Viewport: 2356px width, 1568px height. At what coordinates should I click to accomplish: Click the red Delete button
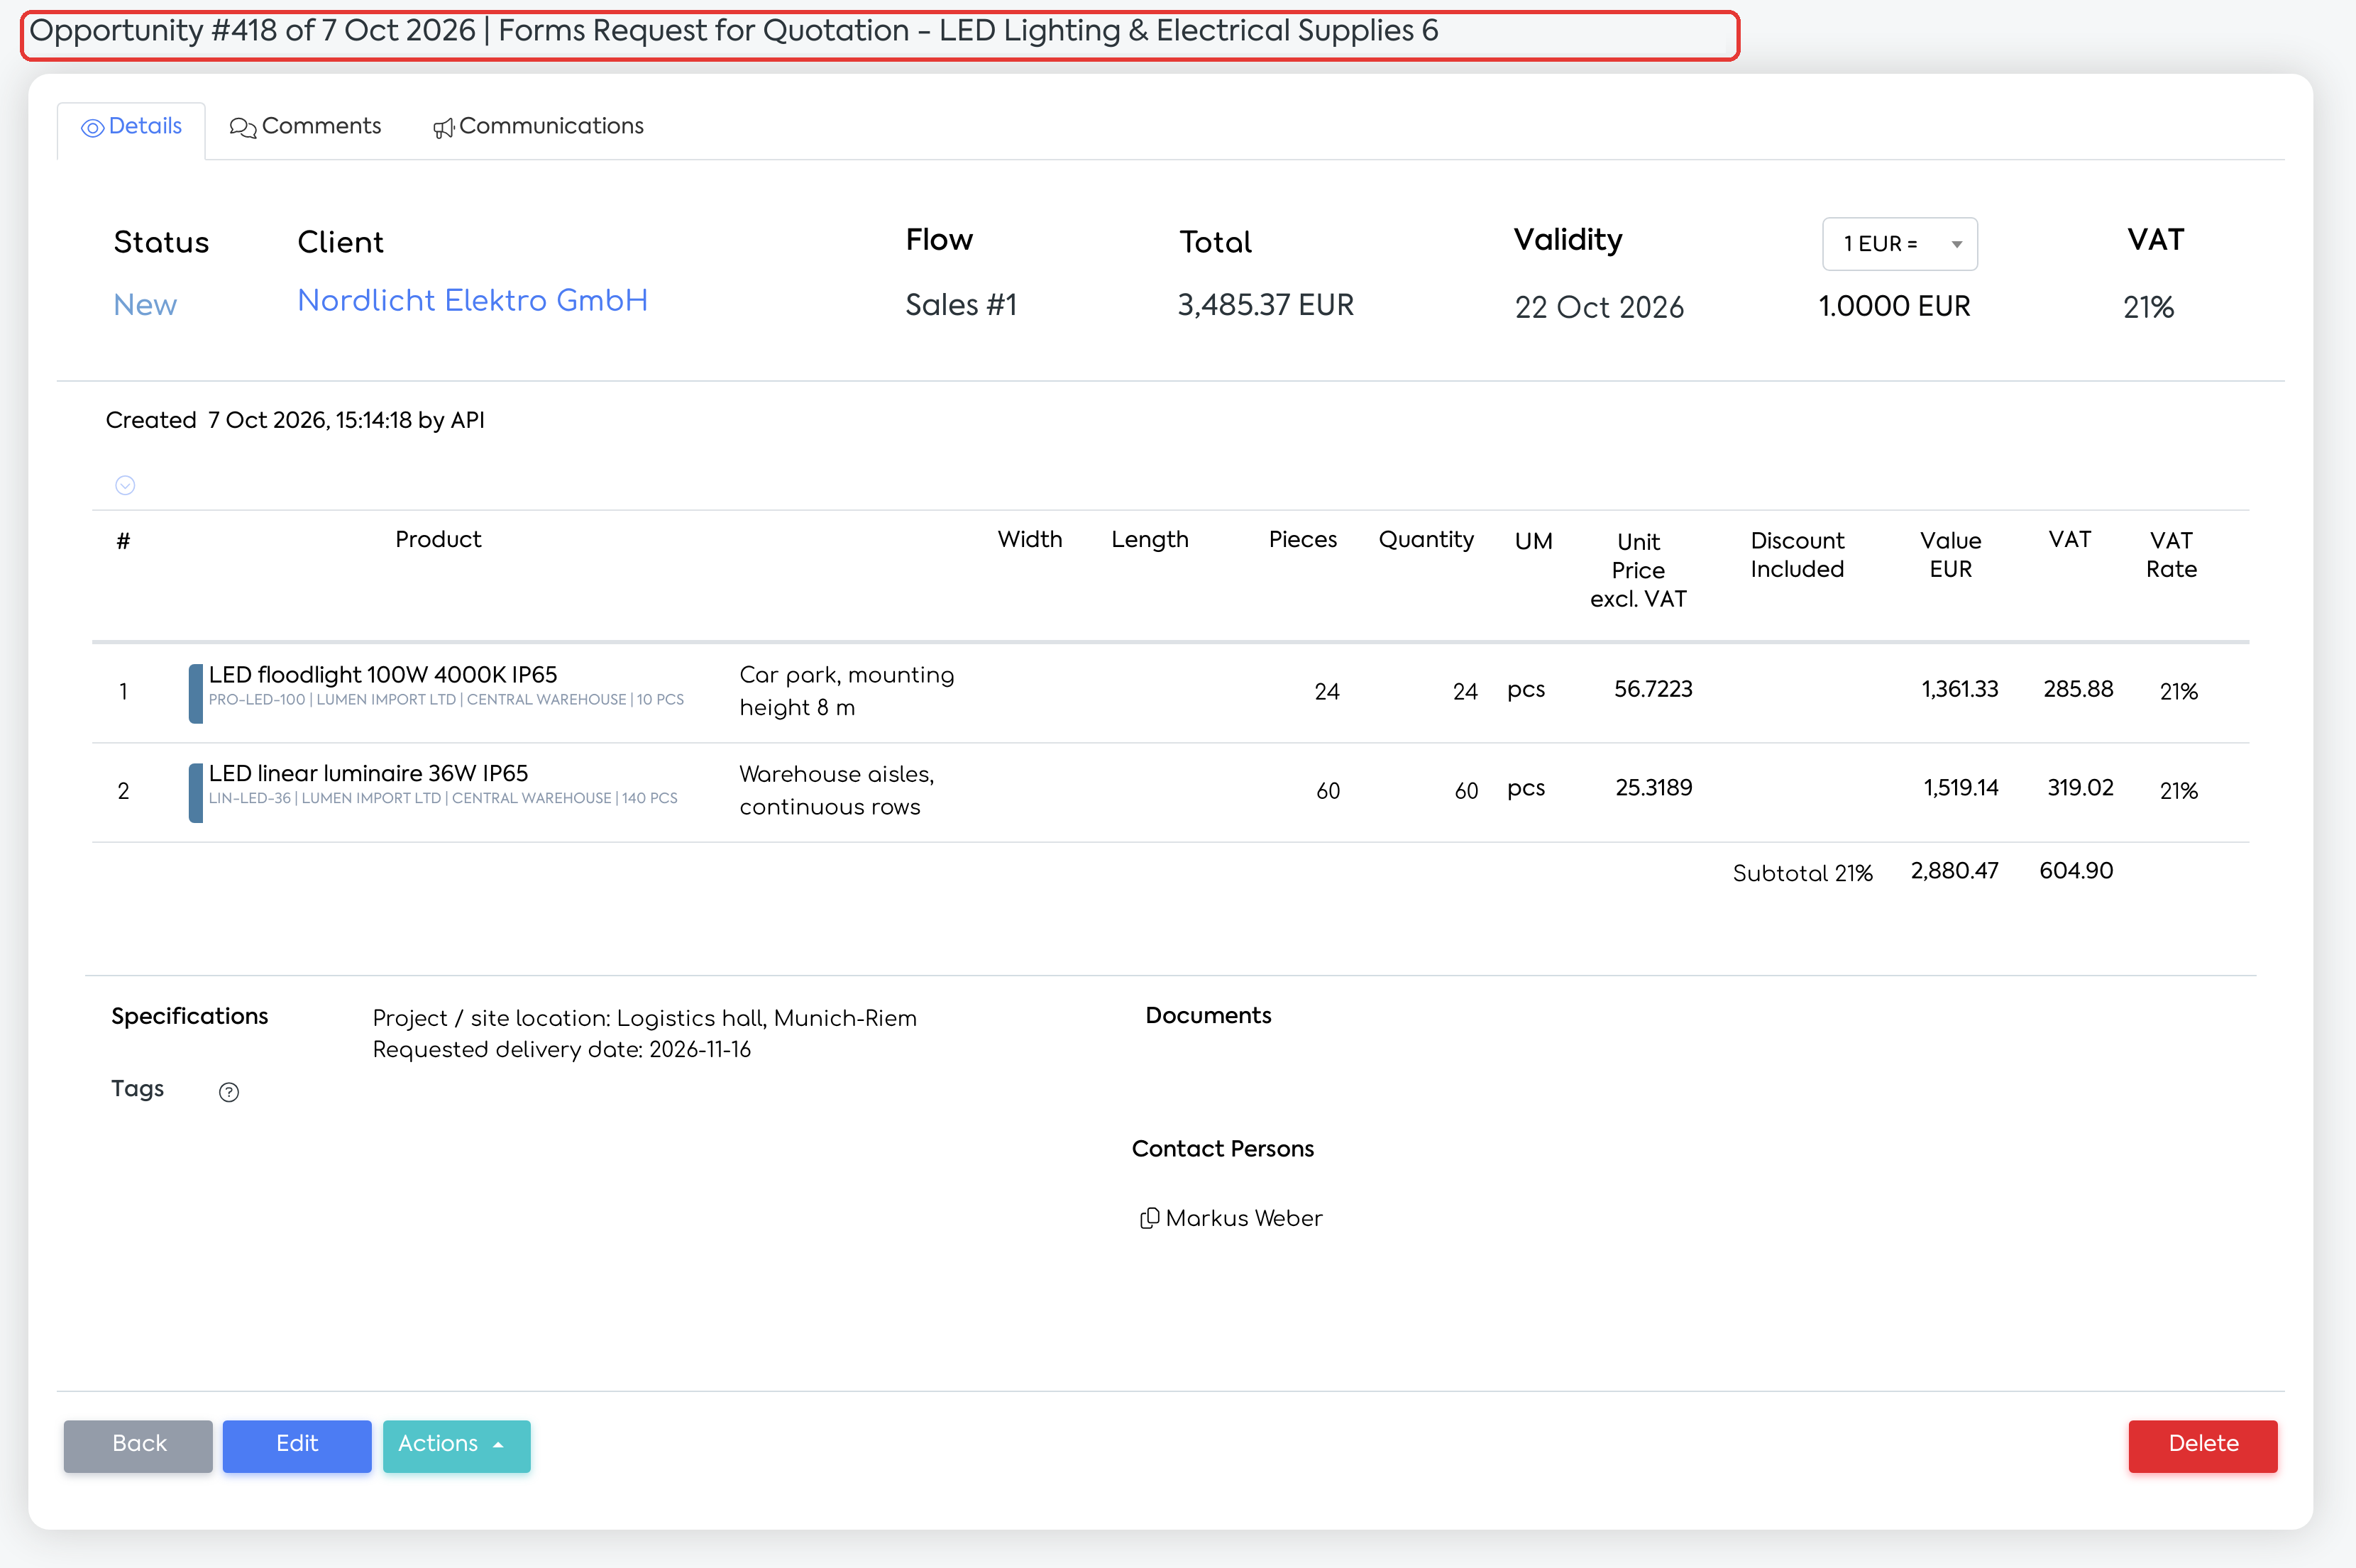click(x=2202, y=1445)
